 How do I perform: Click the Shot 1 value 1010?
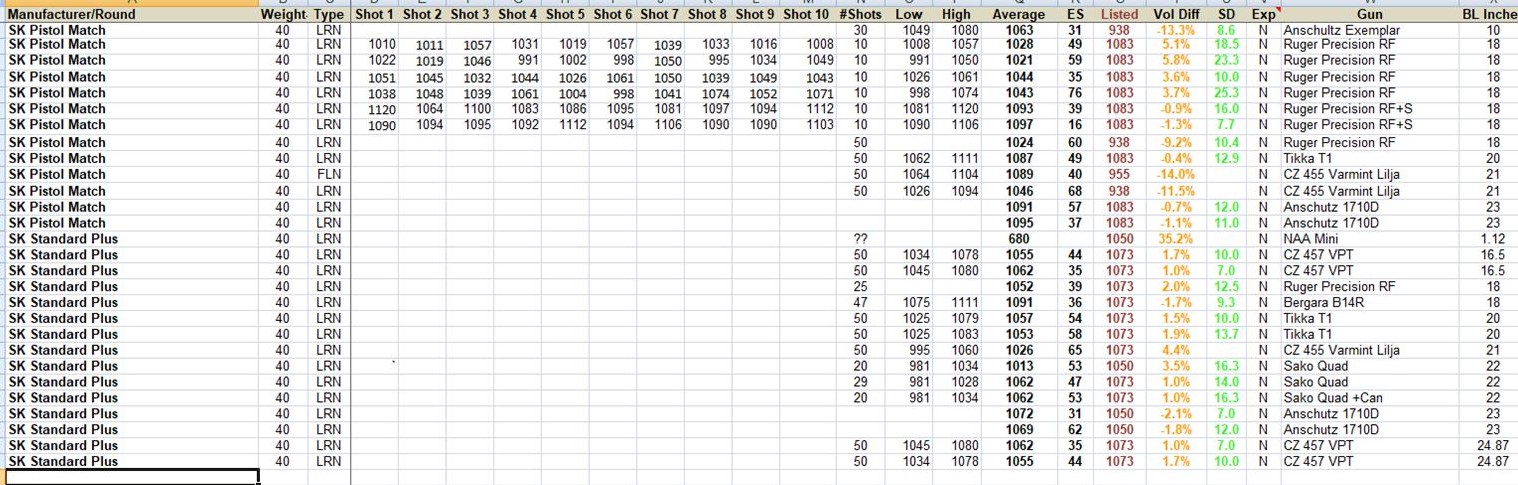coord(382,45)
